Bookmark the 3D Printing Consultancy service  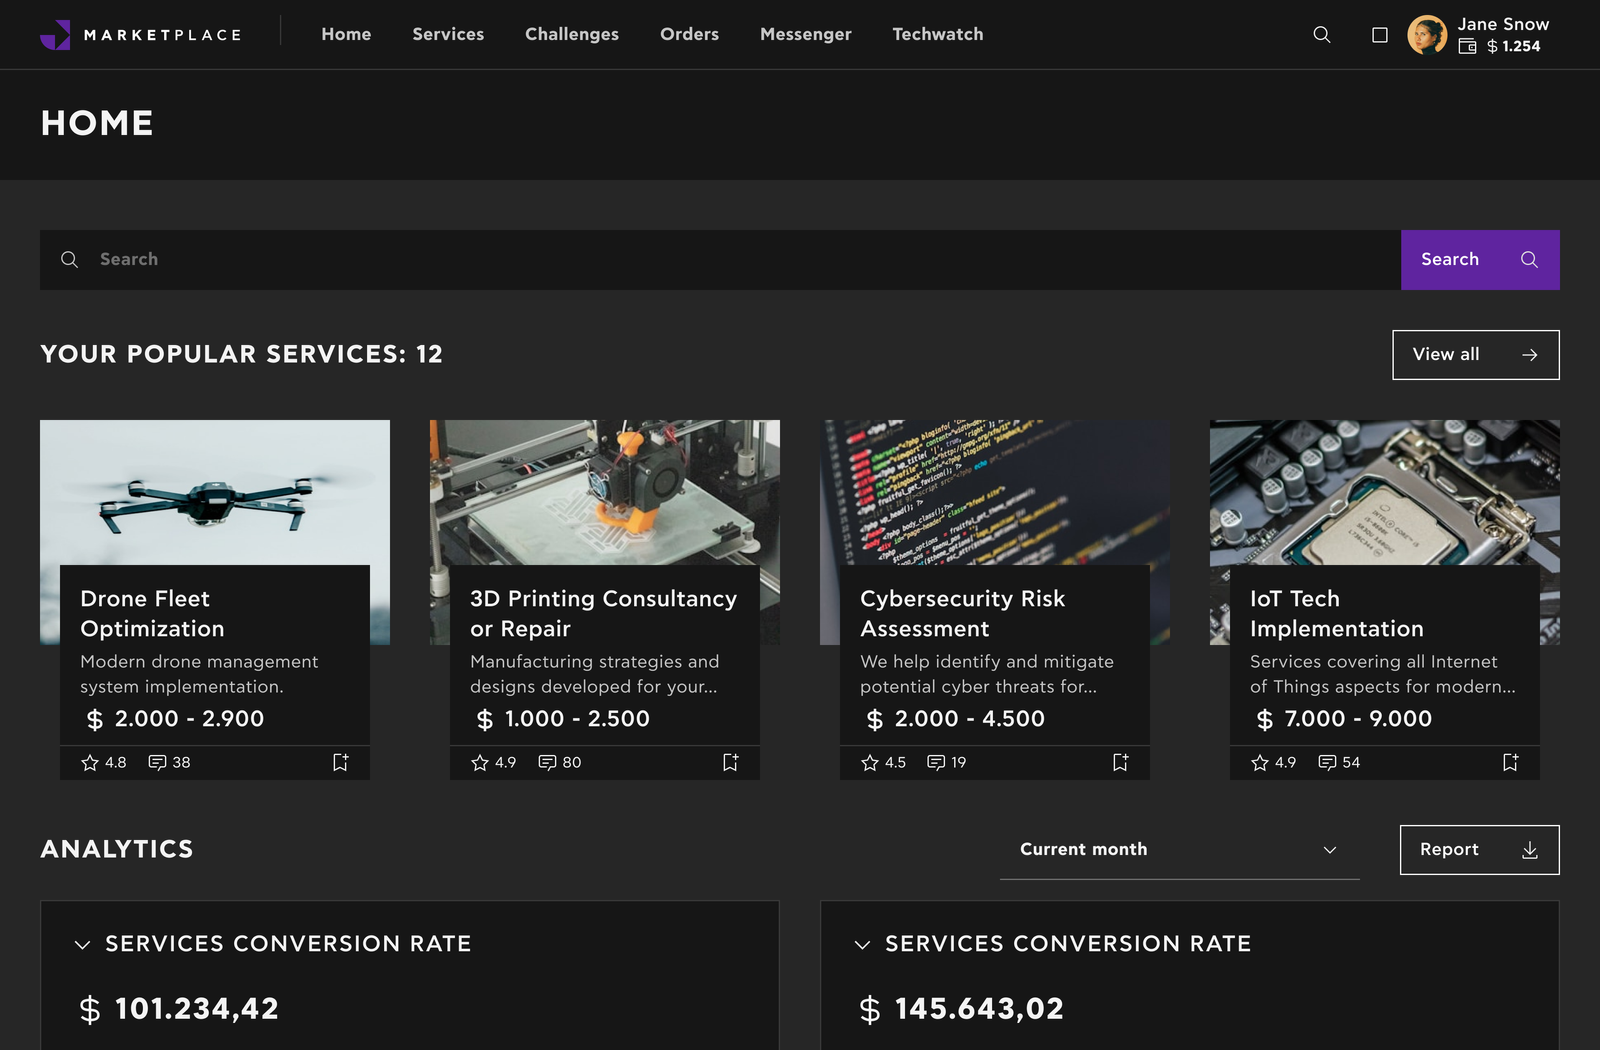click(730, 762)
